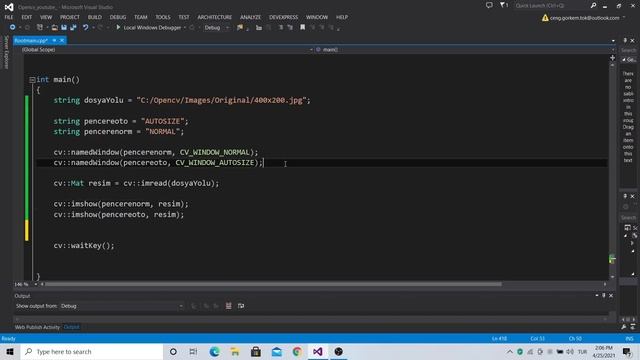Click Find in Files toolbar icon

[x=240, y=27]
